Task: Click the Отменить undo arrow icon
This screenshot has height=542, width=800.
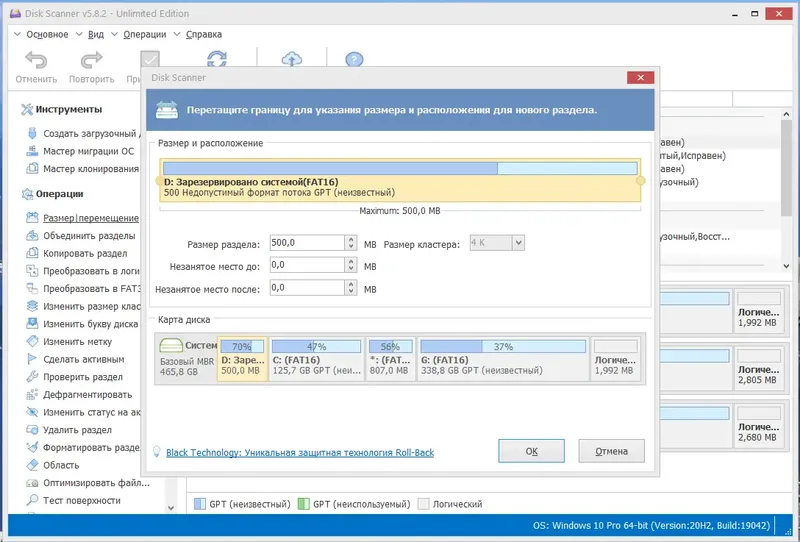Action: click(36, 60)
